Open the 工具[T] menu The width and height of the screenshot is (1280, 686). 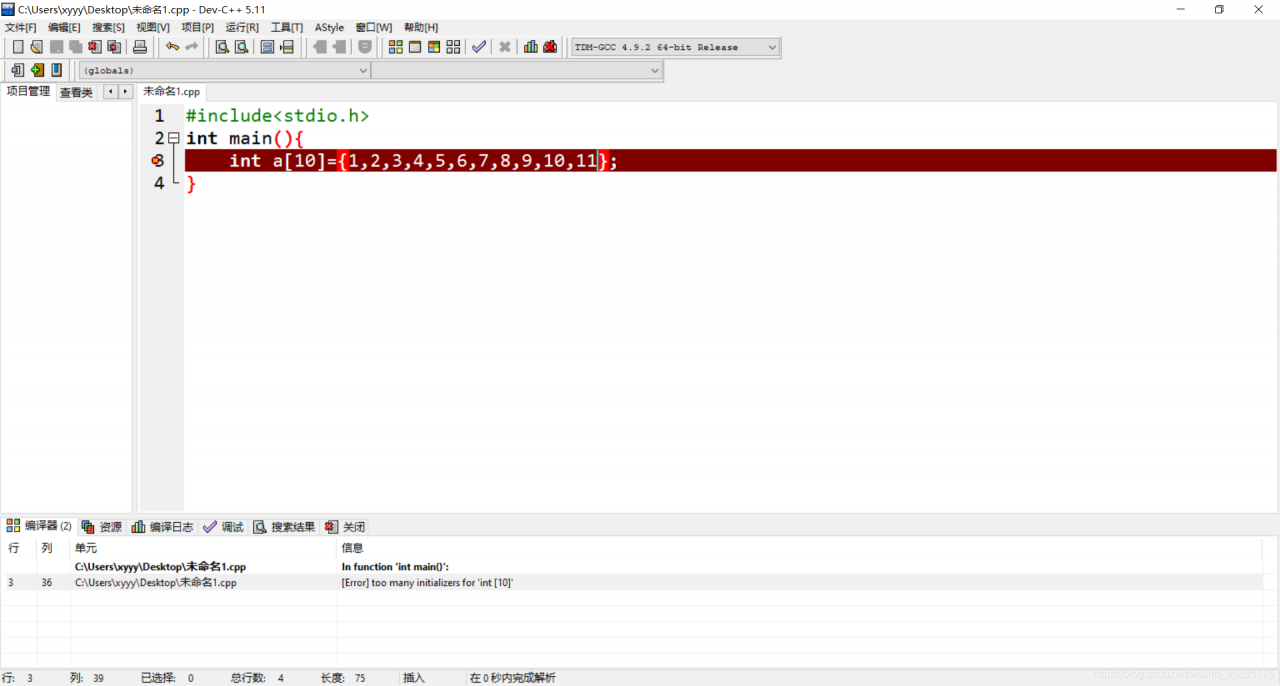(286, 27)
